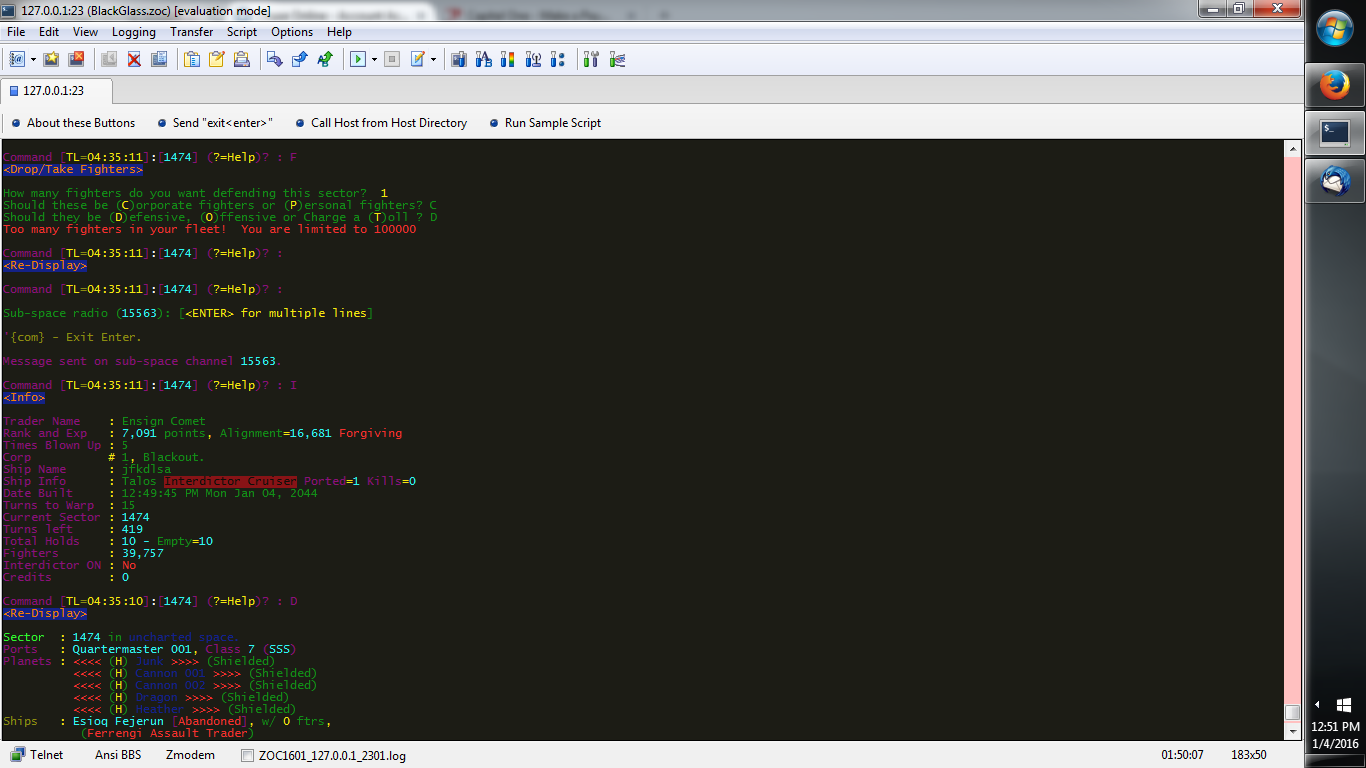Click the Run Sample Script button

coord(552,123)
